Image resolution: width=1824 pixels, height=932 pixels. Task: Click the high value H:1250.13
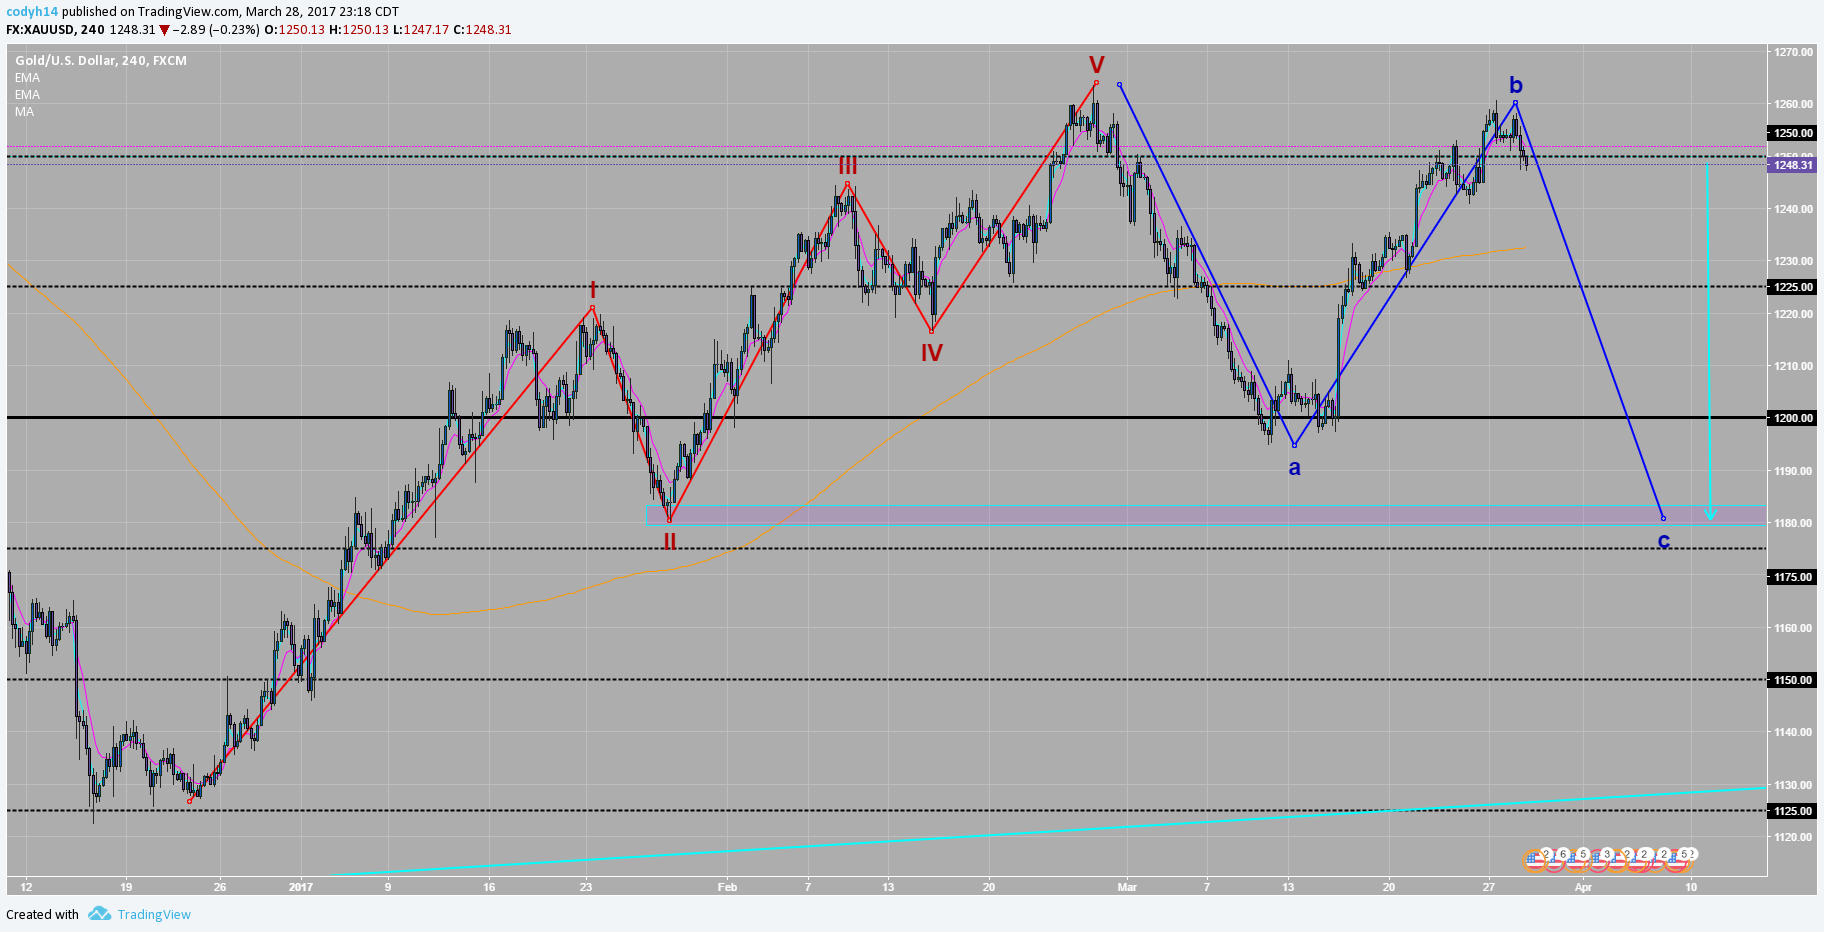pos(359,30)
